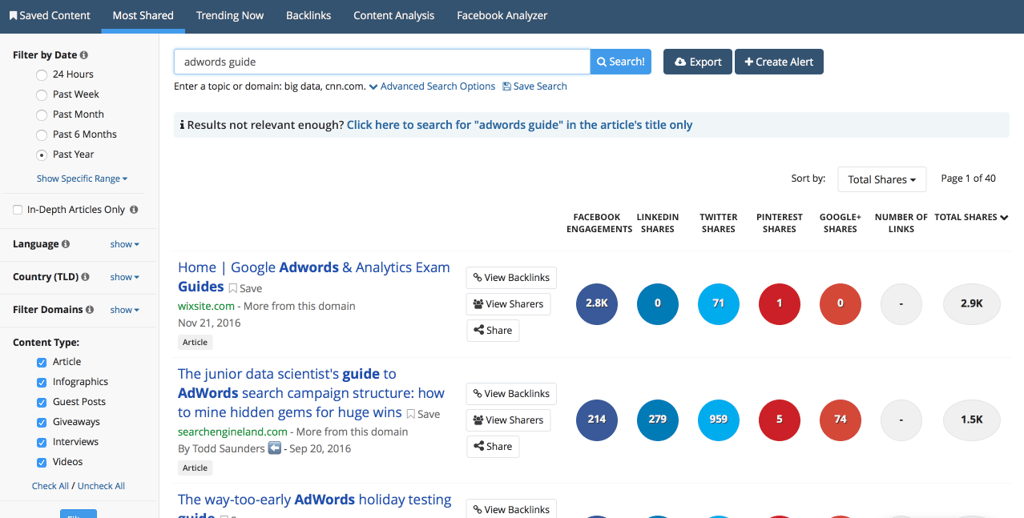This screenshot has height=518, width=1024.
Task: Open the Saved Content tab
Action: tap(50, 16)
